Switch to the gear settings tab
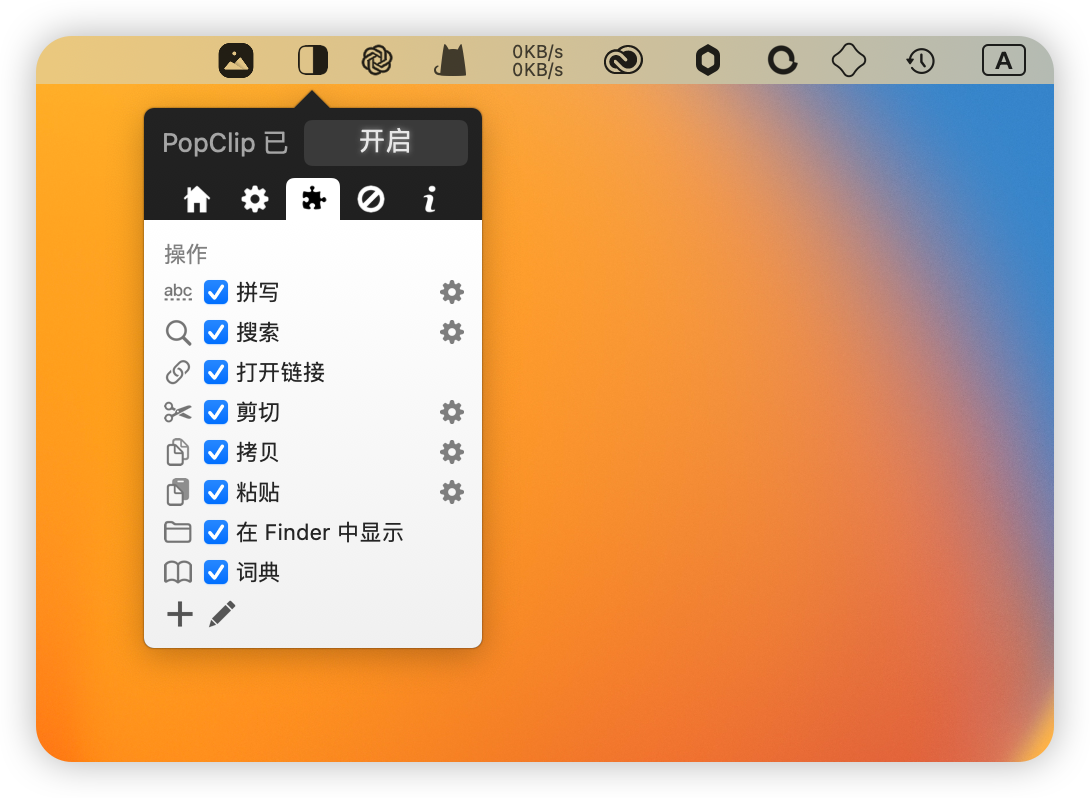Image resolution: width=1090 pixels, height=798 pixels. [x=255, y=200]
